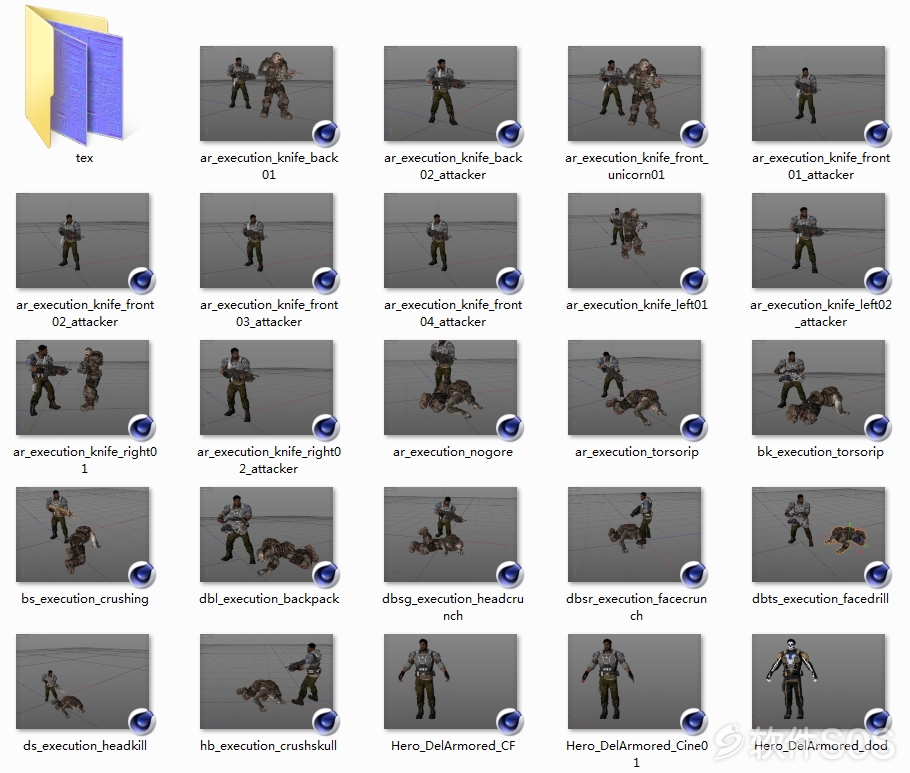
Task: Click the 'ar_execution_knife_right02_attacker' file name
Action: 269,460
